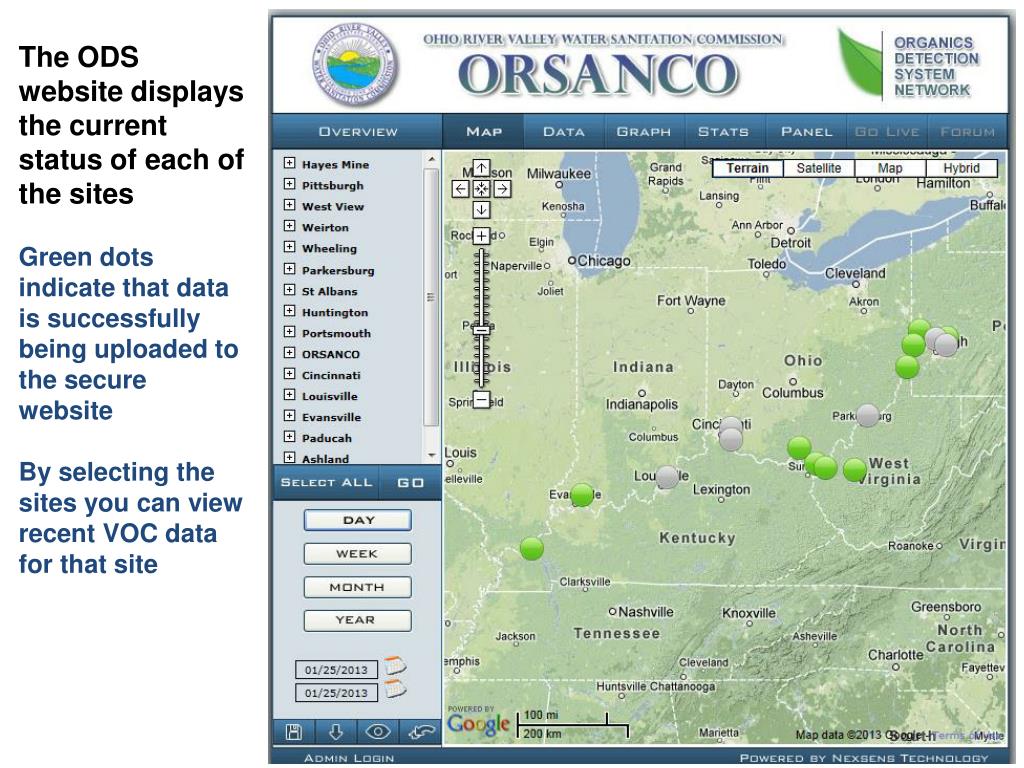This screenshot has height=768, width=1024.
Task: Expand the Portsmouth site entry
Action: [x=289, y=331]
